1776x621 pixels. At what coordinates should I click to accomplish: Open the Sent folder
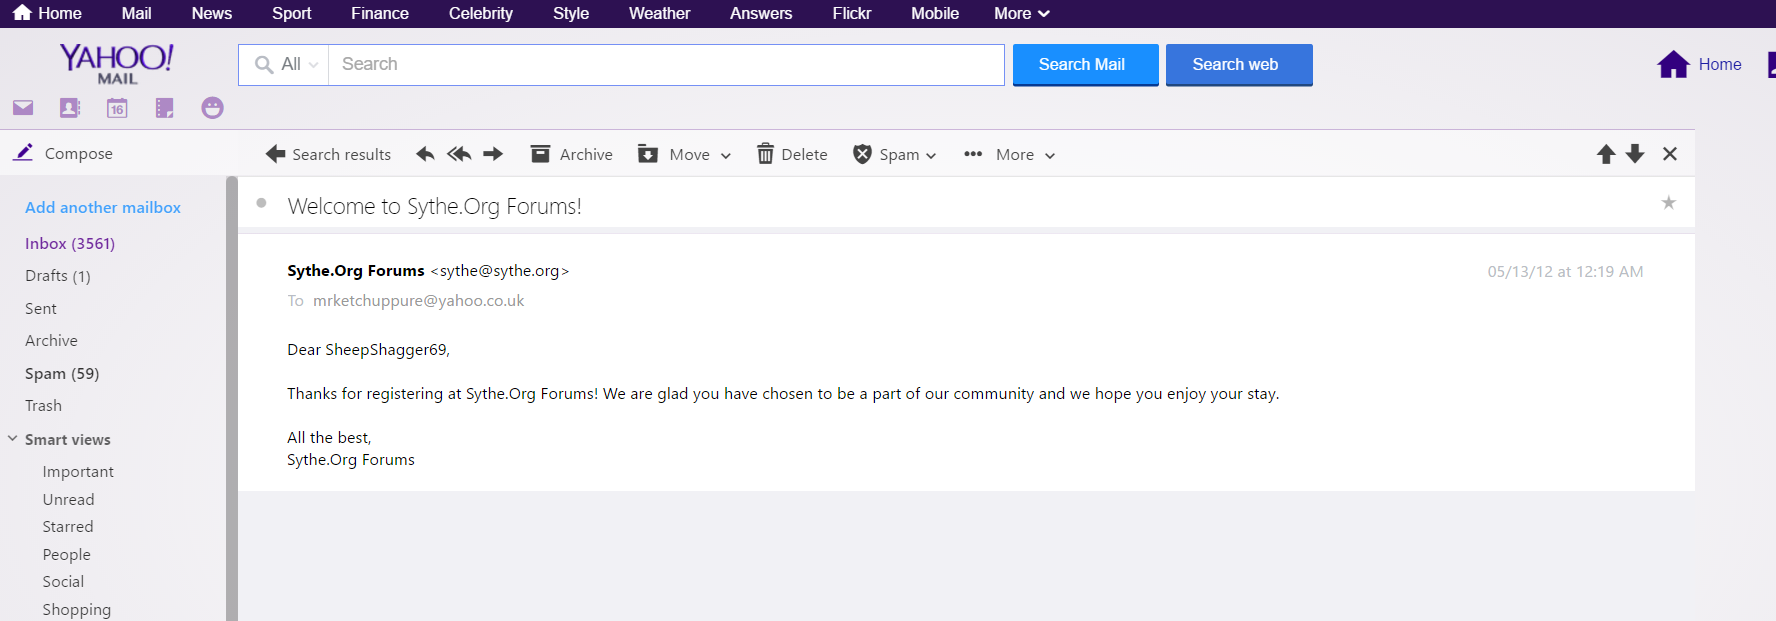click(41, 309)
